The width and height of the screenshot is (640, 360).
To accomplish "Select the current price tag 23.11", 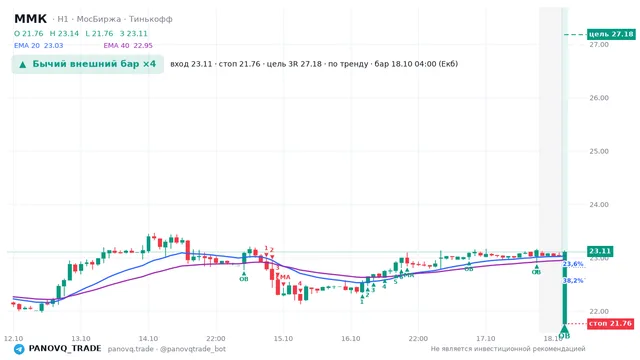I will pos(600,251).
